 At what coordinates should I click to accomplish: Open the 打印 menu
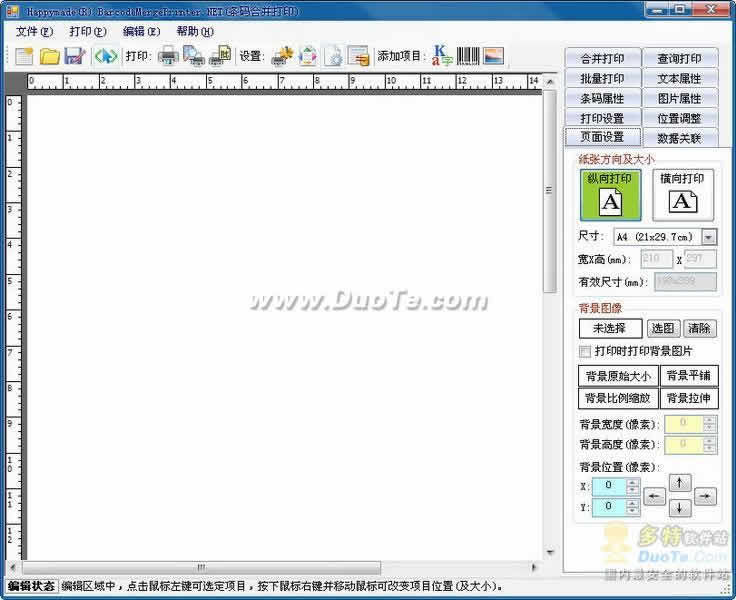click(x=88, y=31)
